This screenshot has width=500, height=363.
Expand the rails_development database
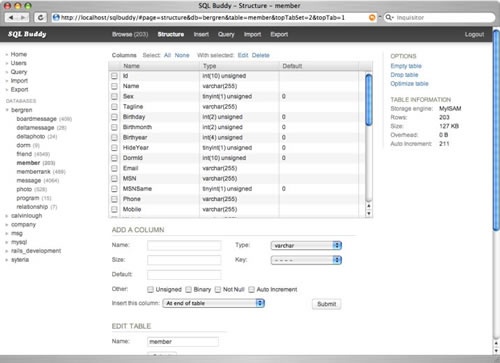click(x=7, y=251)
